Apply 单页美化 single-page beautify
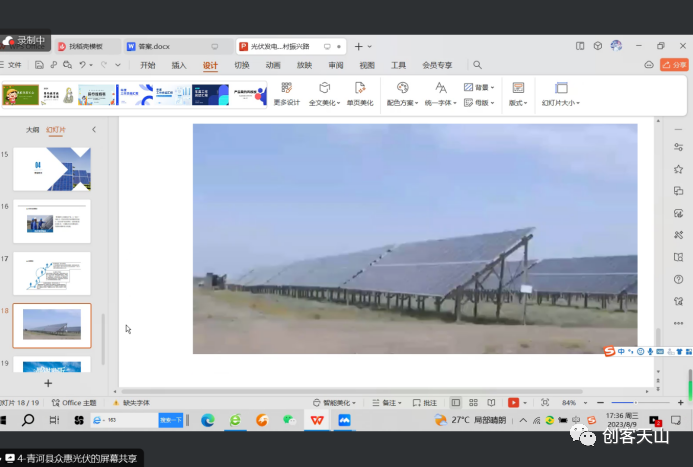Image resolution: width=693 pixels, height=467 pixels. tap(360, 94)
